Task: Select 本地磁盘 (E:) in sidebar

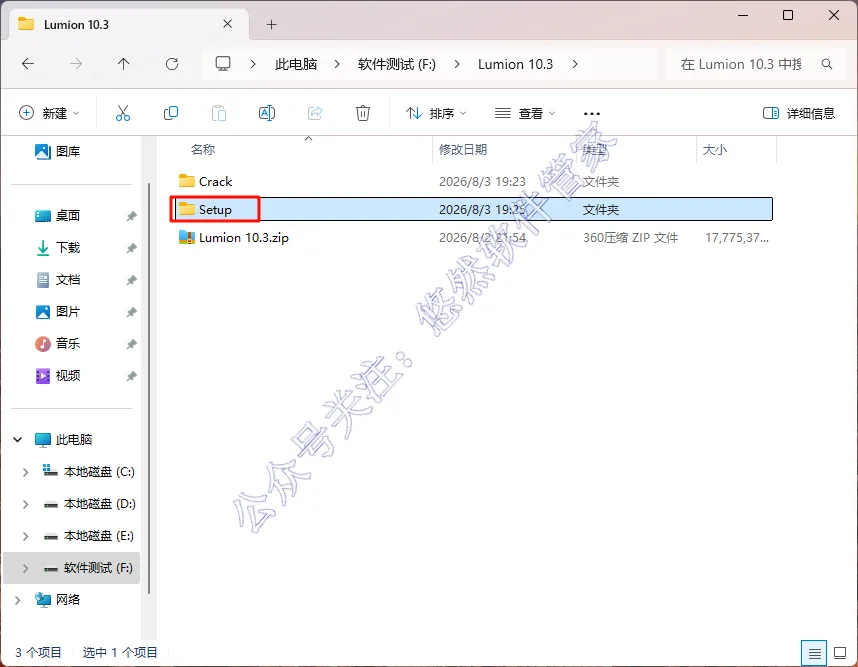Action: [x=98, y=536]
